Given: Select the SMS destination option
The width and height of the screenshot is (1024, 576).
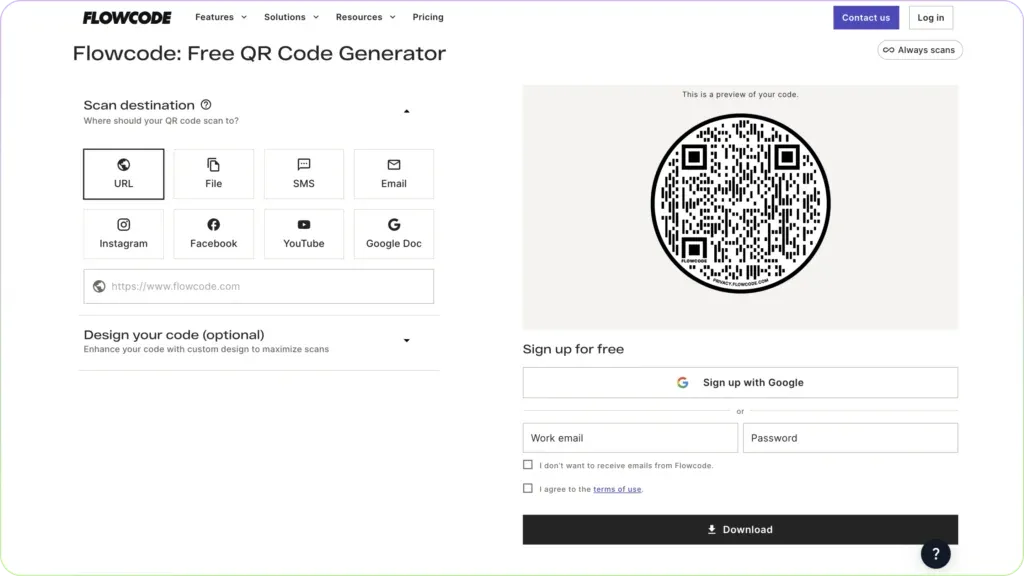Looking at the screenshot, I should click(303, 173).
